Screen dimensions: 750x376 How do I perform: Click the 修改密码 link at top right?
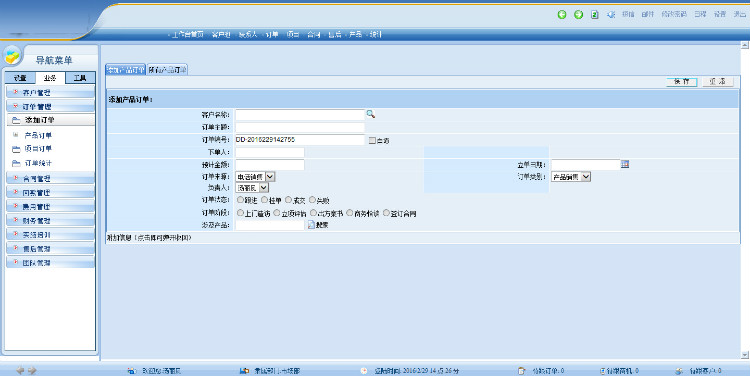click(x=674, y=14)
